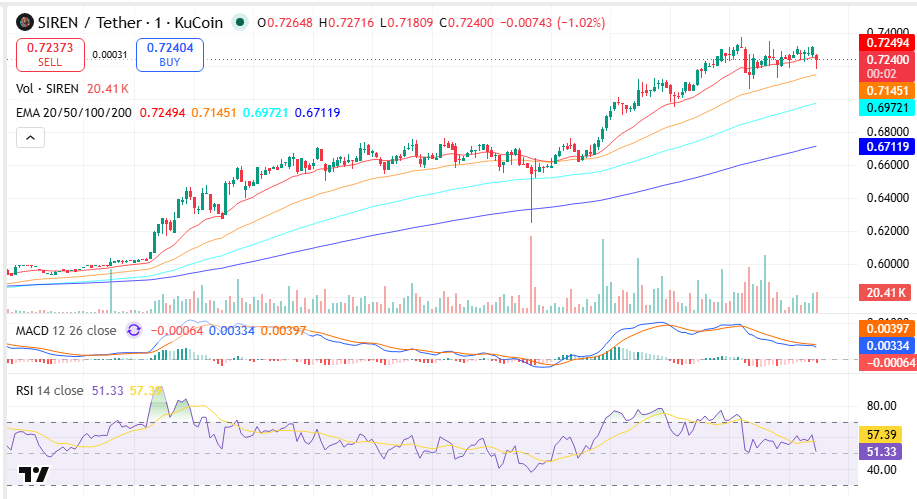Click the 0.72404 BUY button
The image size is (917, 499).
click(170, 55)
